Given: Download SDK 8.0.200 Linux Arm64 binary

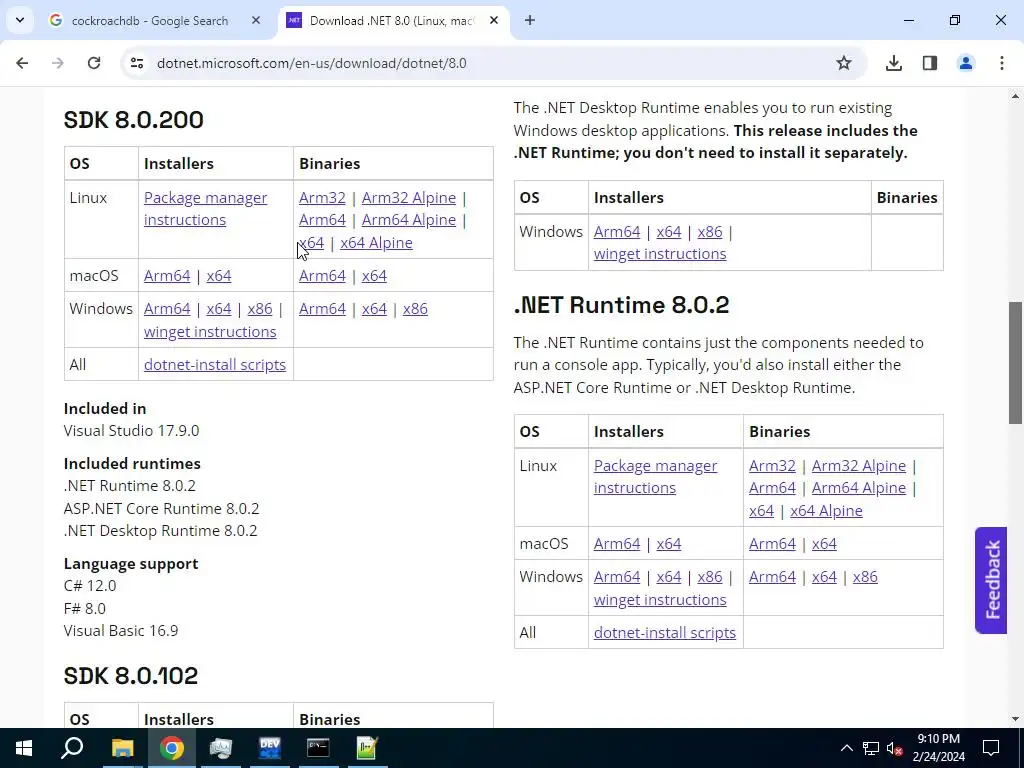Looking at the screenshot, I should coord(322,220).
